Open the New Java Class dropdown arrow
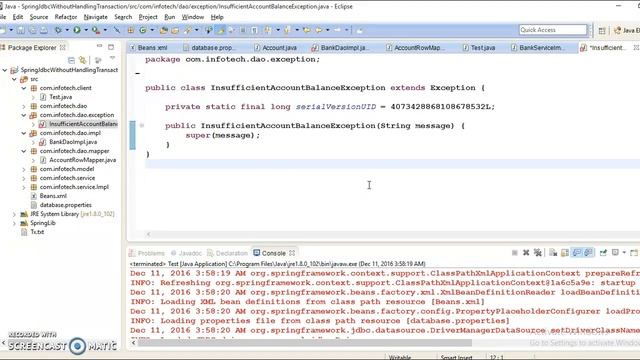 (x=152, y=30)
